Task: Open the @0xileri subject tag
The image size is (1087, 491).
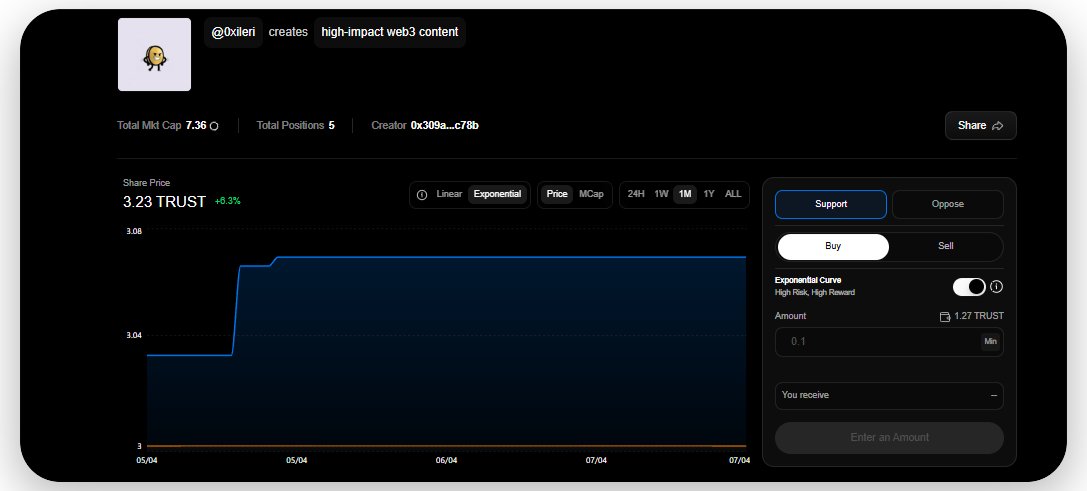Action: [x=233, y=32]
